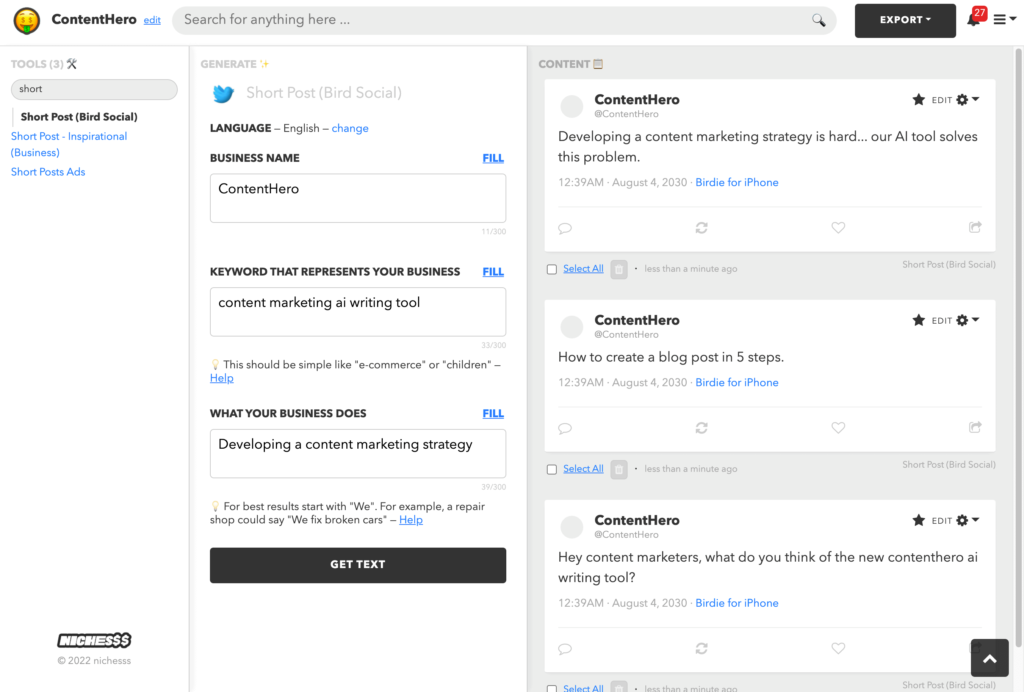Click 'Birdie for iPhone' on the 'Hey content marketers' post
1024x692 pixels.
737,604
